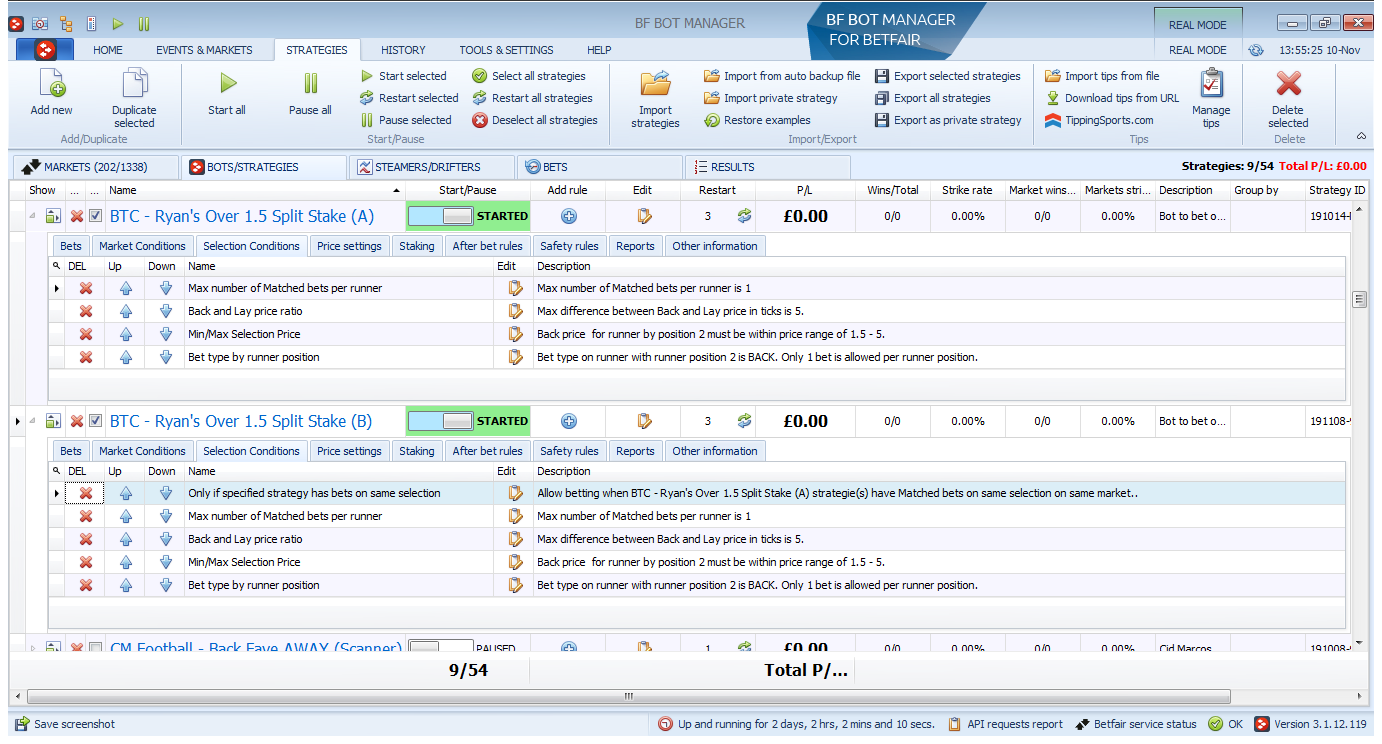Toggle the STARTED switch for Strategy (A)
Viewport: 1382px width, 744px height.
pyautogui.click(x=442, y=216)
